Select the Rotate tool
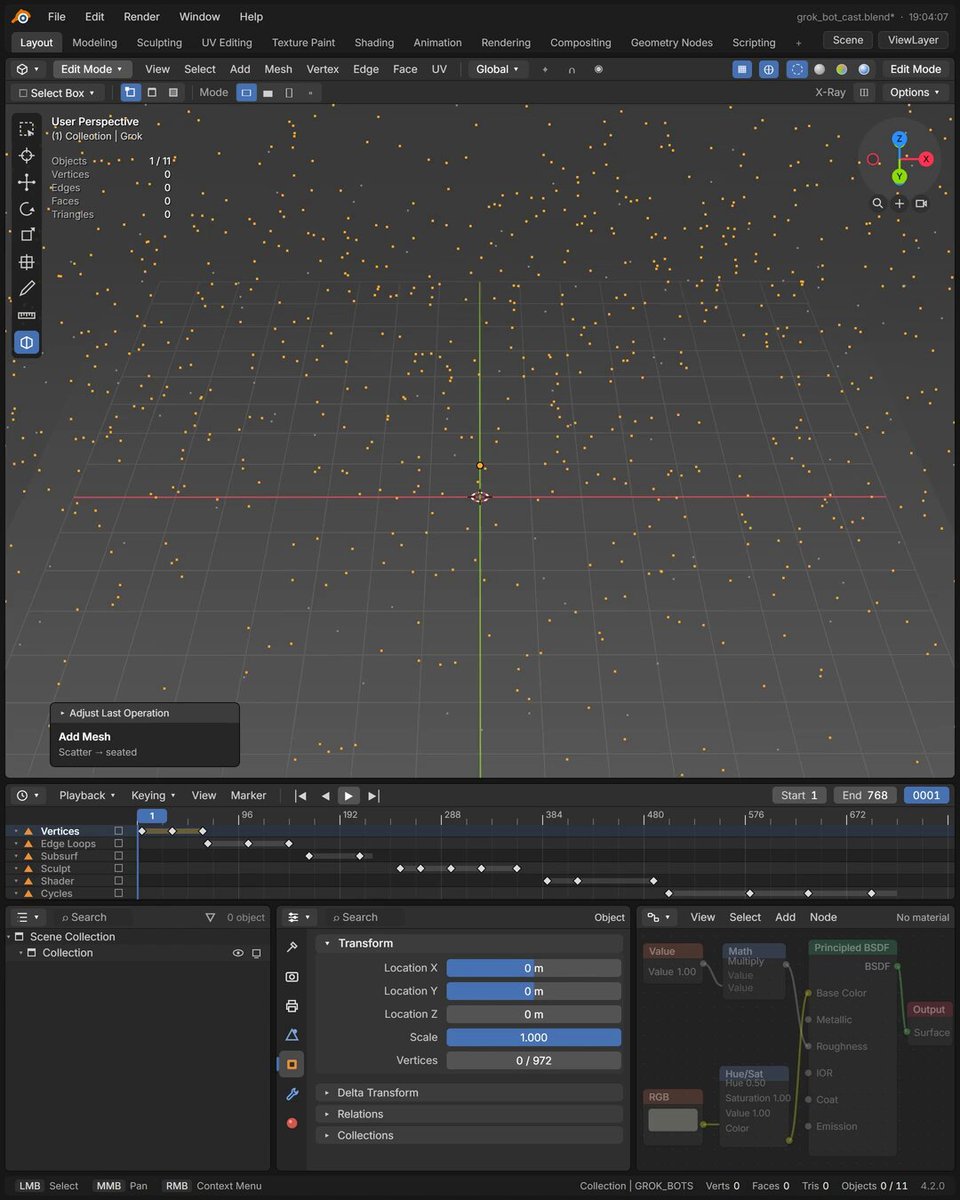This screenshot has width=960, height=1200. tap(27, 209)
